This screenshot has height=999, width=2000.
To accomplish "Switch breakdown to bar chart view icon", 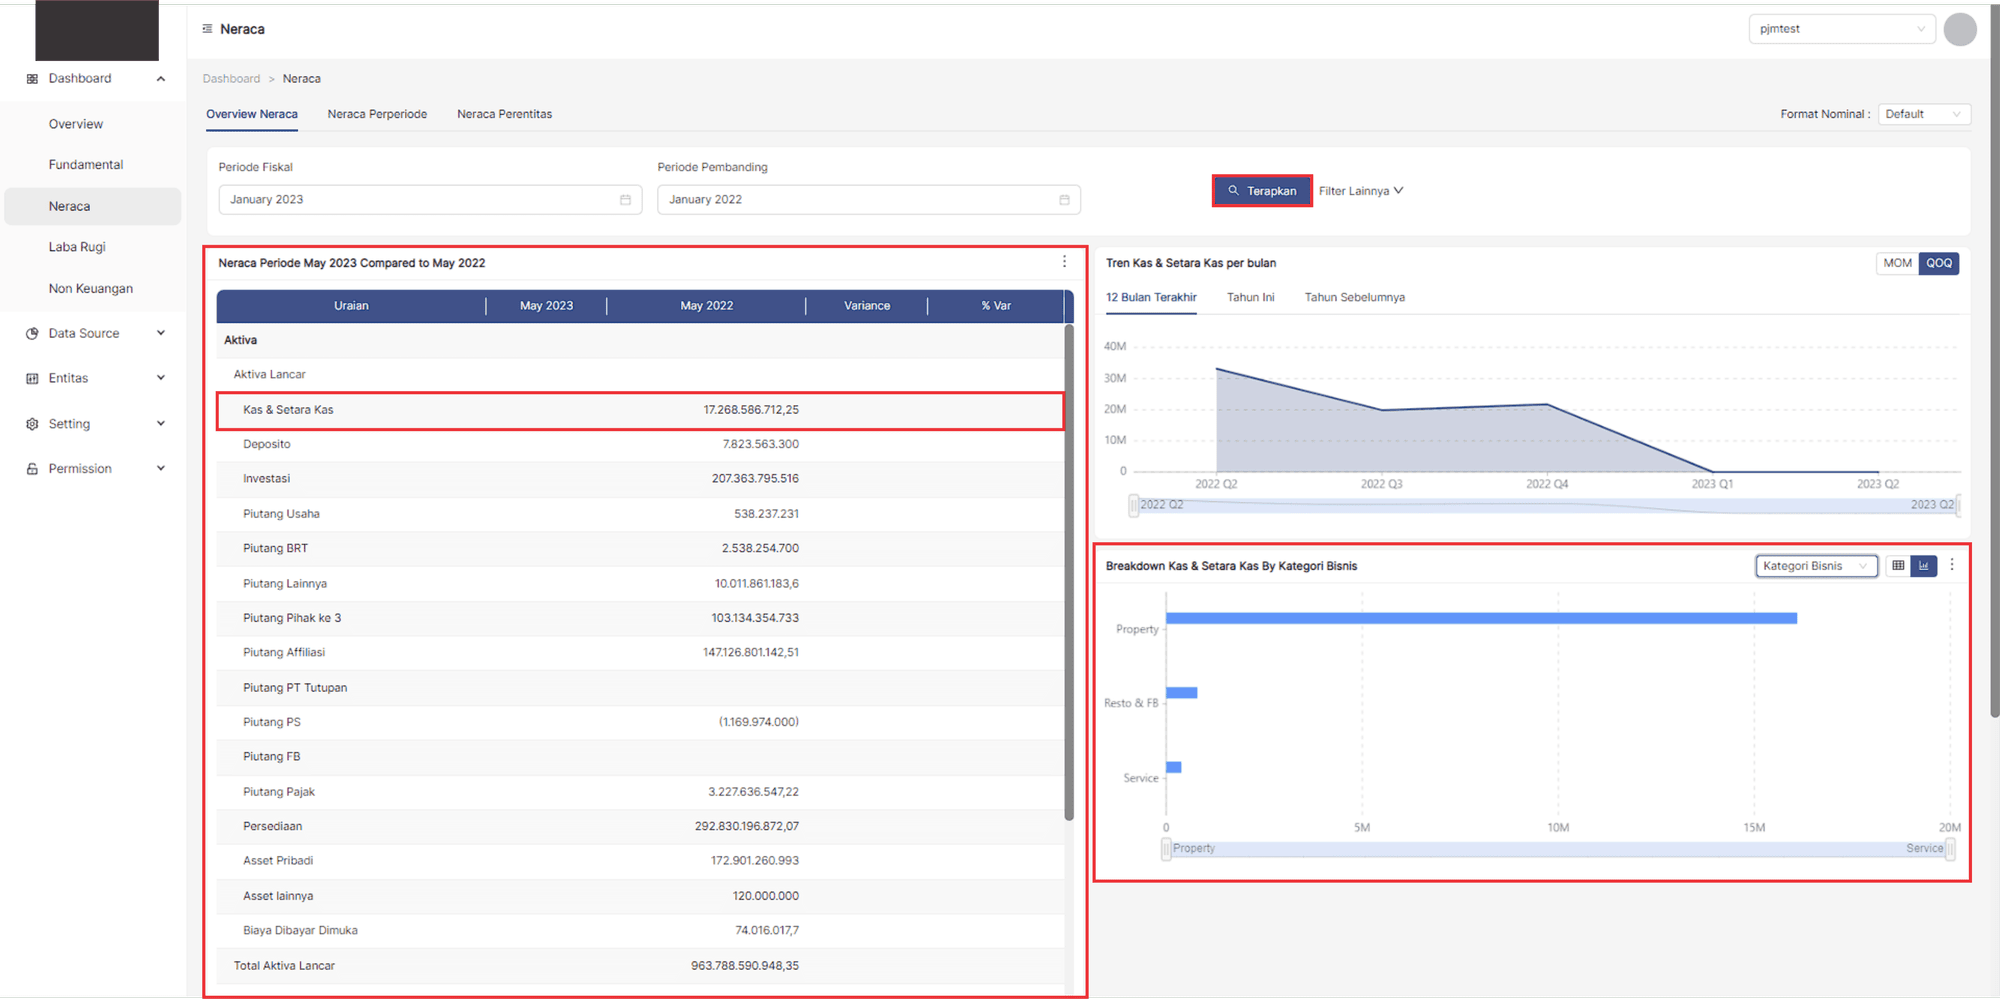I will [x=1923, y=566].
